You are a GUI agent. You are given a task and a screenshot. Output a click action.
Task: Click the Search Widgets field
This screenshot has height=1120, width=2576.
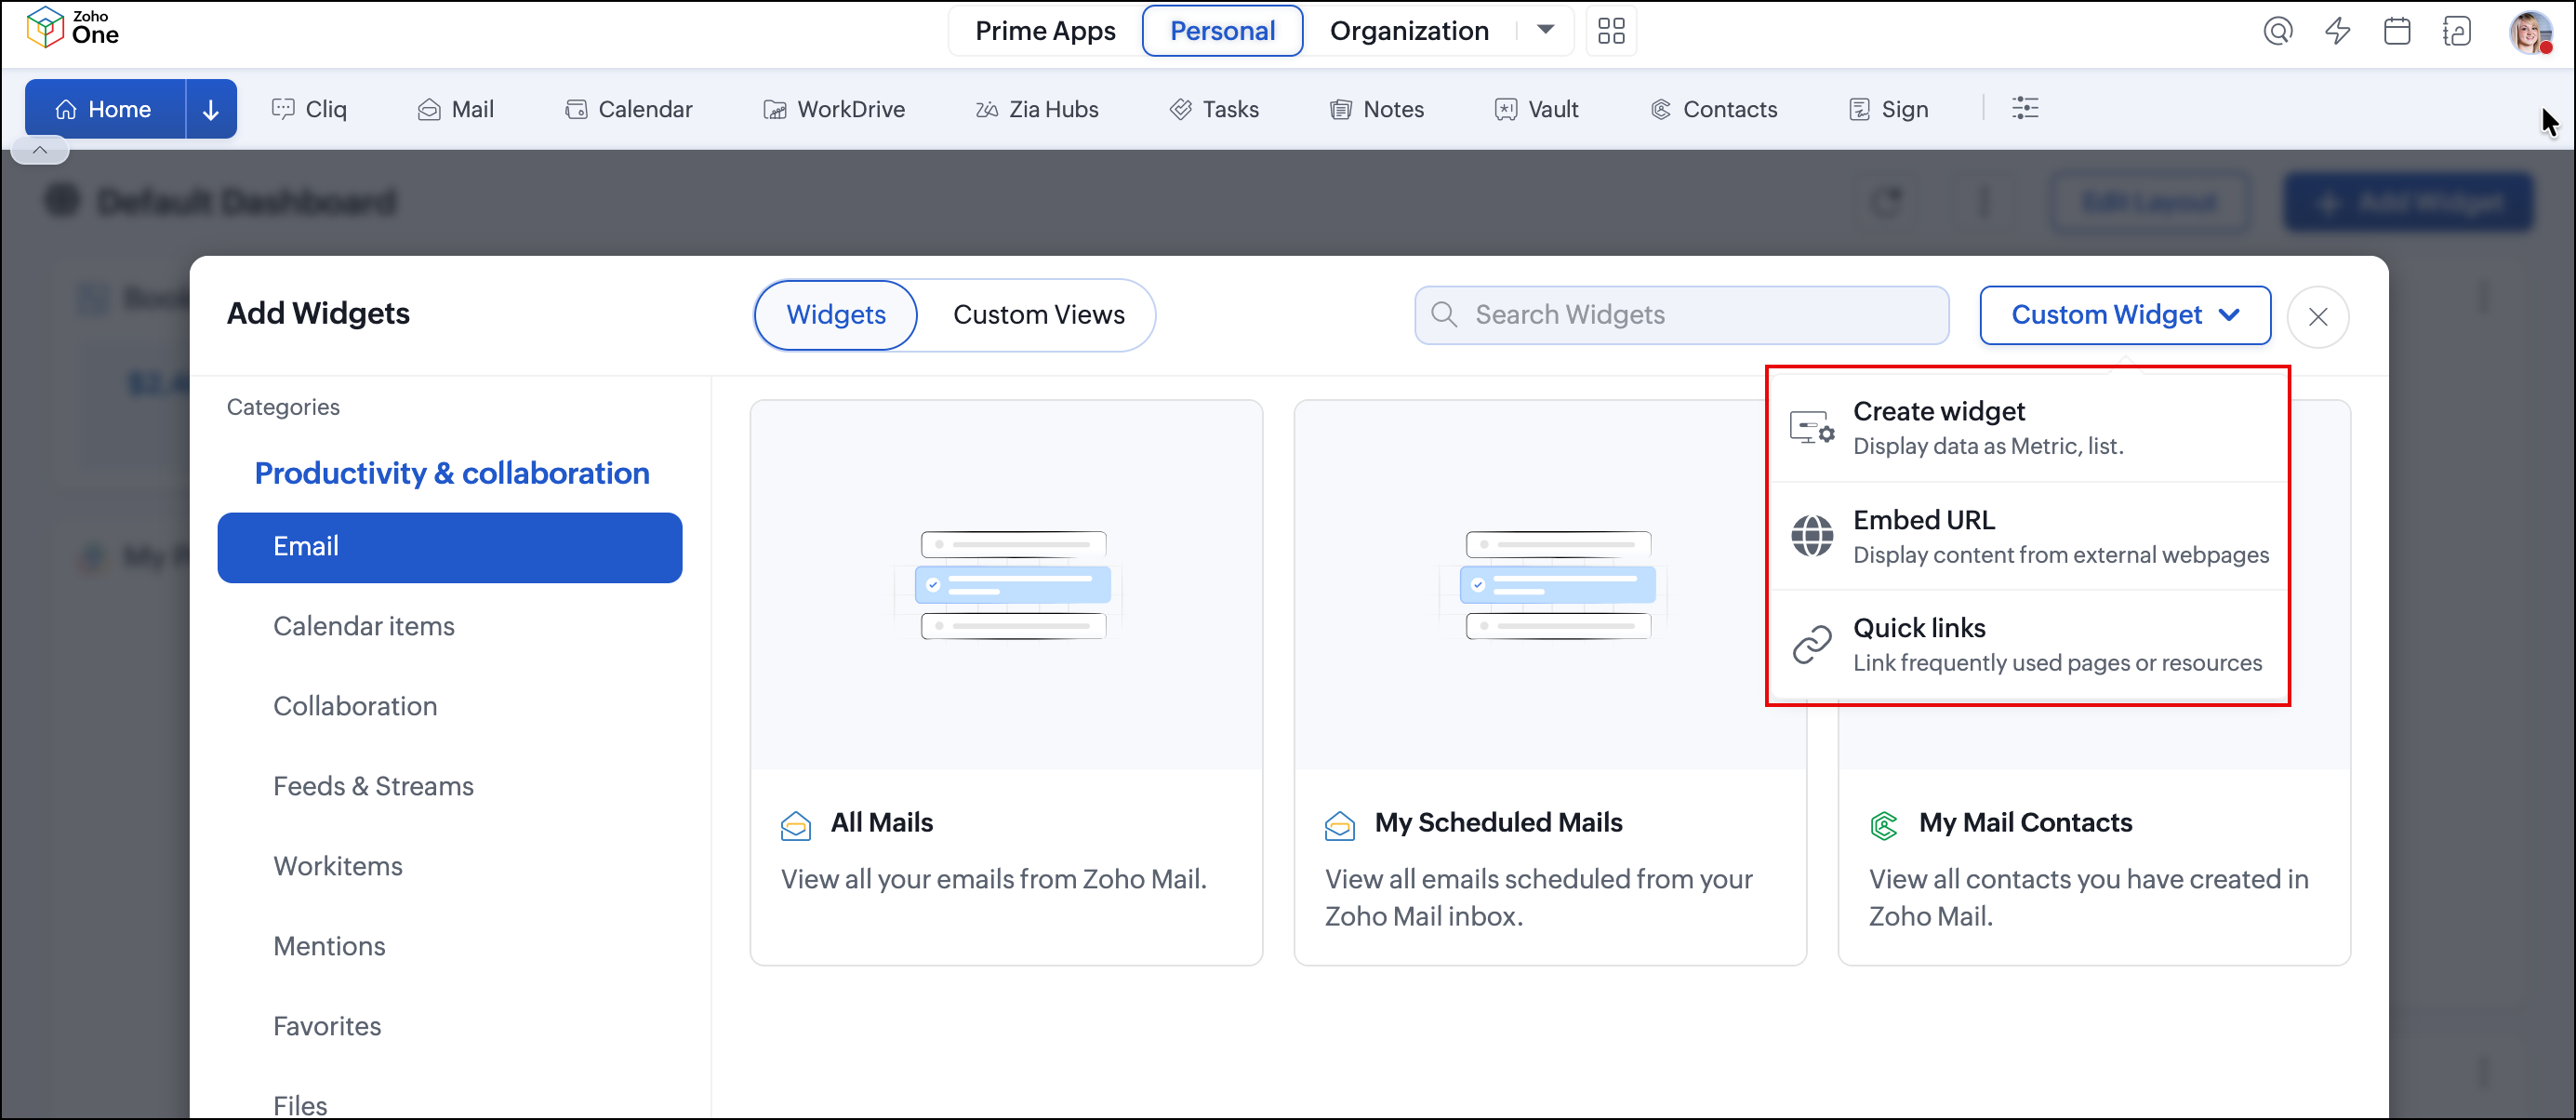[x=1681, y=315]
